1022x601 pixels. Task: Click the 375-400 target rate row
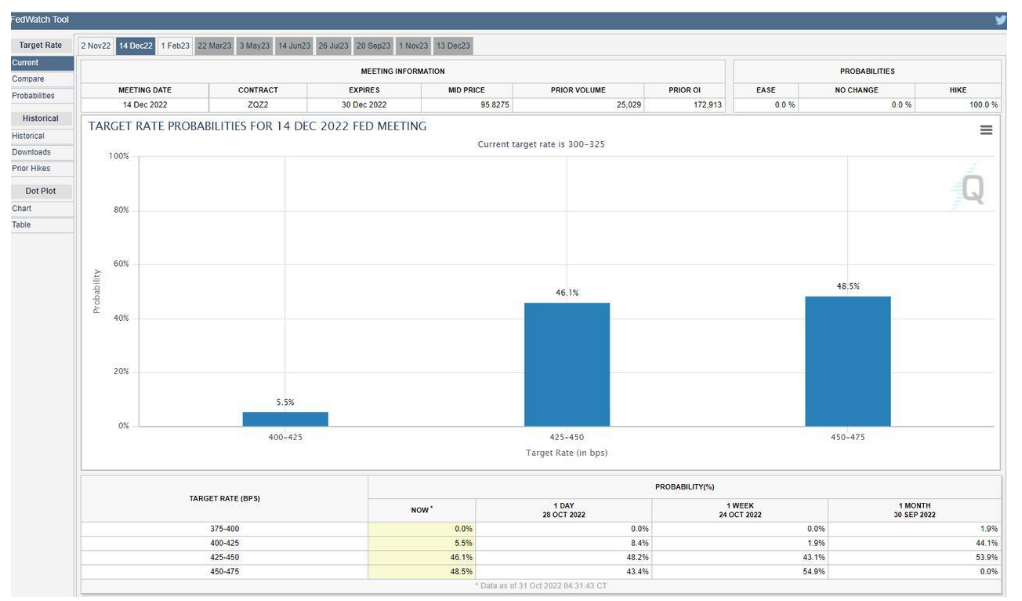click(x=541, y=529)
